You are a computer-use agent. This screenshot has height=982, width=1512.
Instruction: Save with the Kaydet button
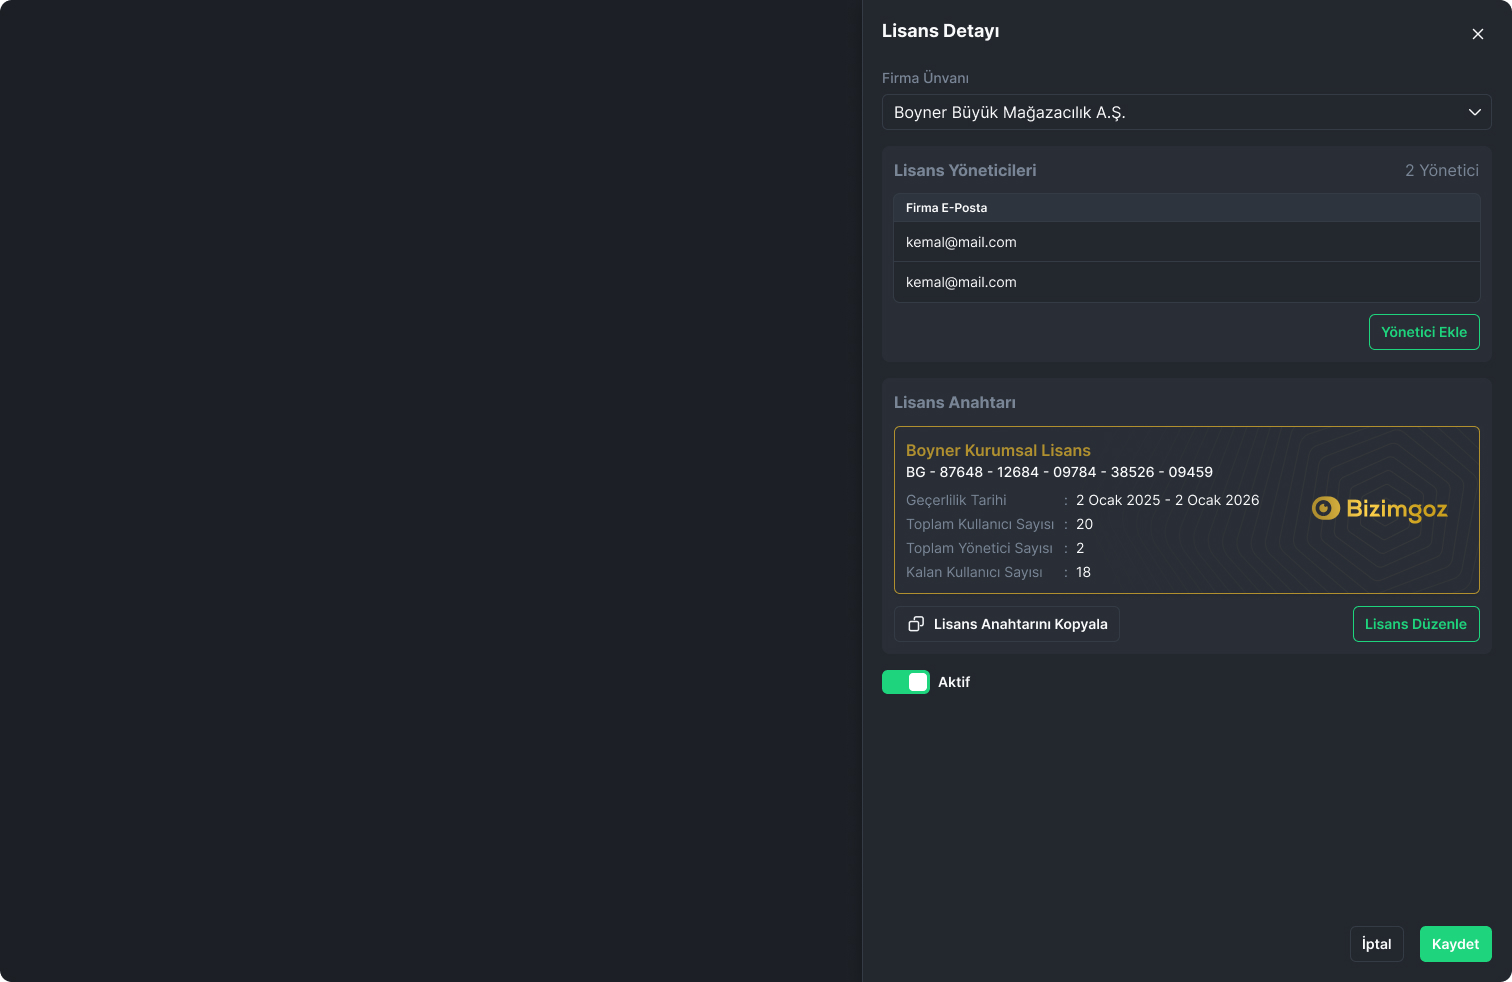coord(1456,944)
